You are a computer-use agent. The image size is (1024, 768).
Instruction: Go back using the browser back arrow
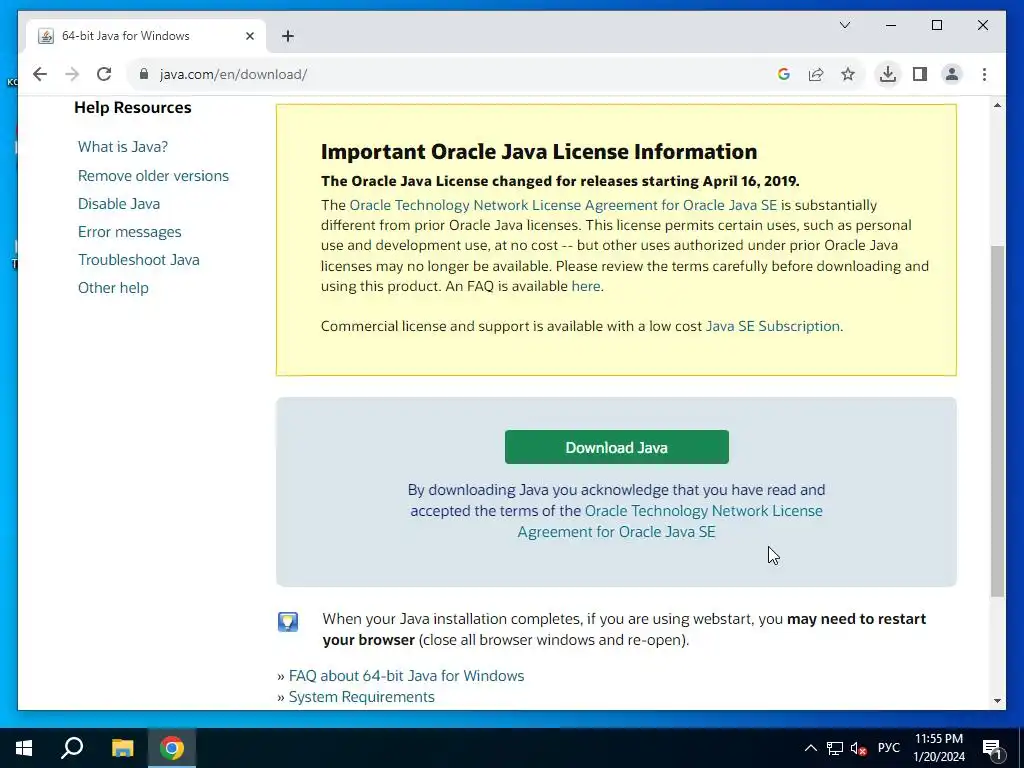click(40, 74)
